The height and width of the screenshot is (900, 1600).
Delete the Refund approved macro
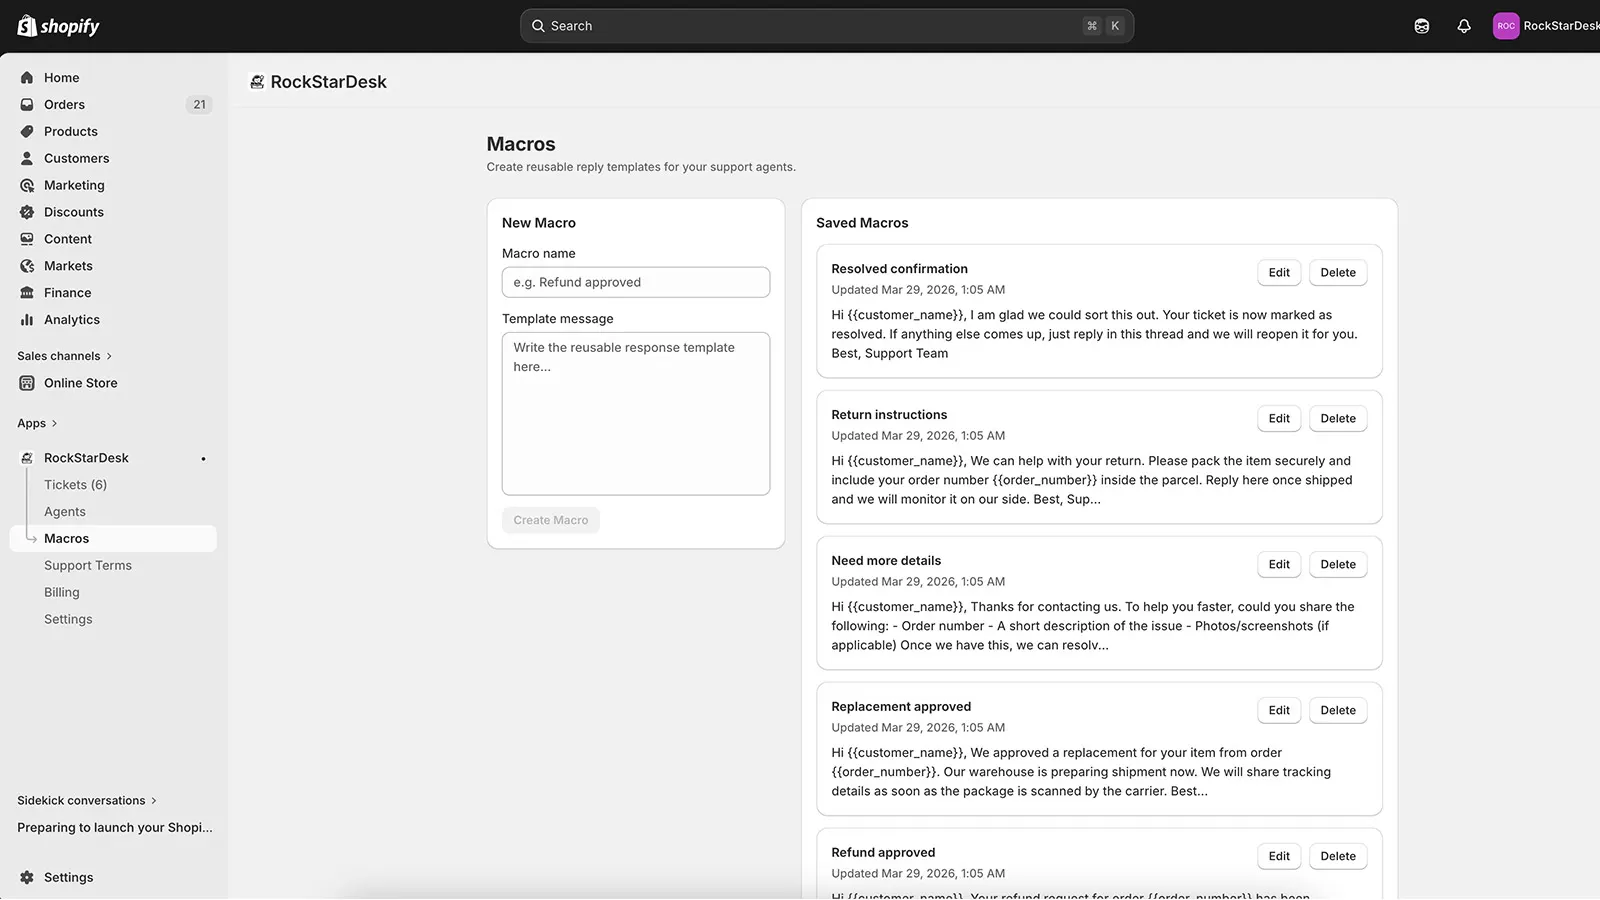coord(1338,857)
